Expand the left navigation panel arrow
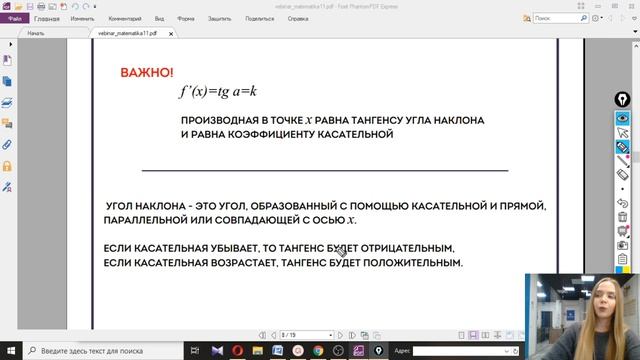 (11, 44)
